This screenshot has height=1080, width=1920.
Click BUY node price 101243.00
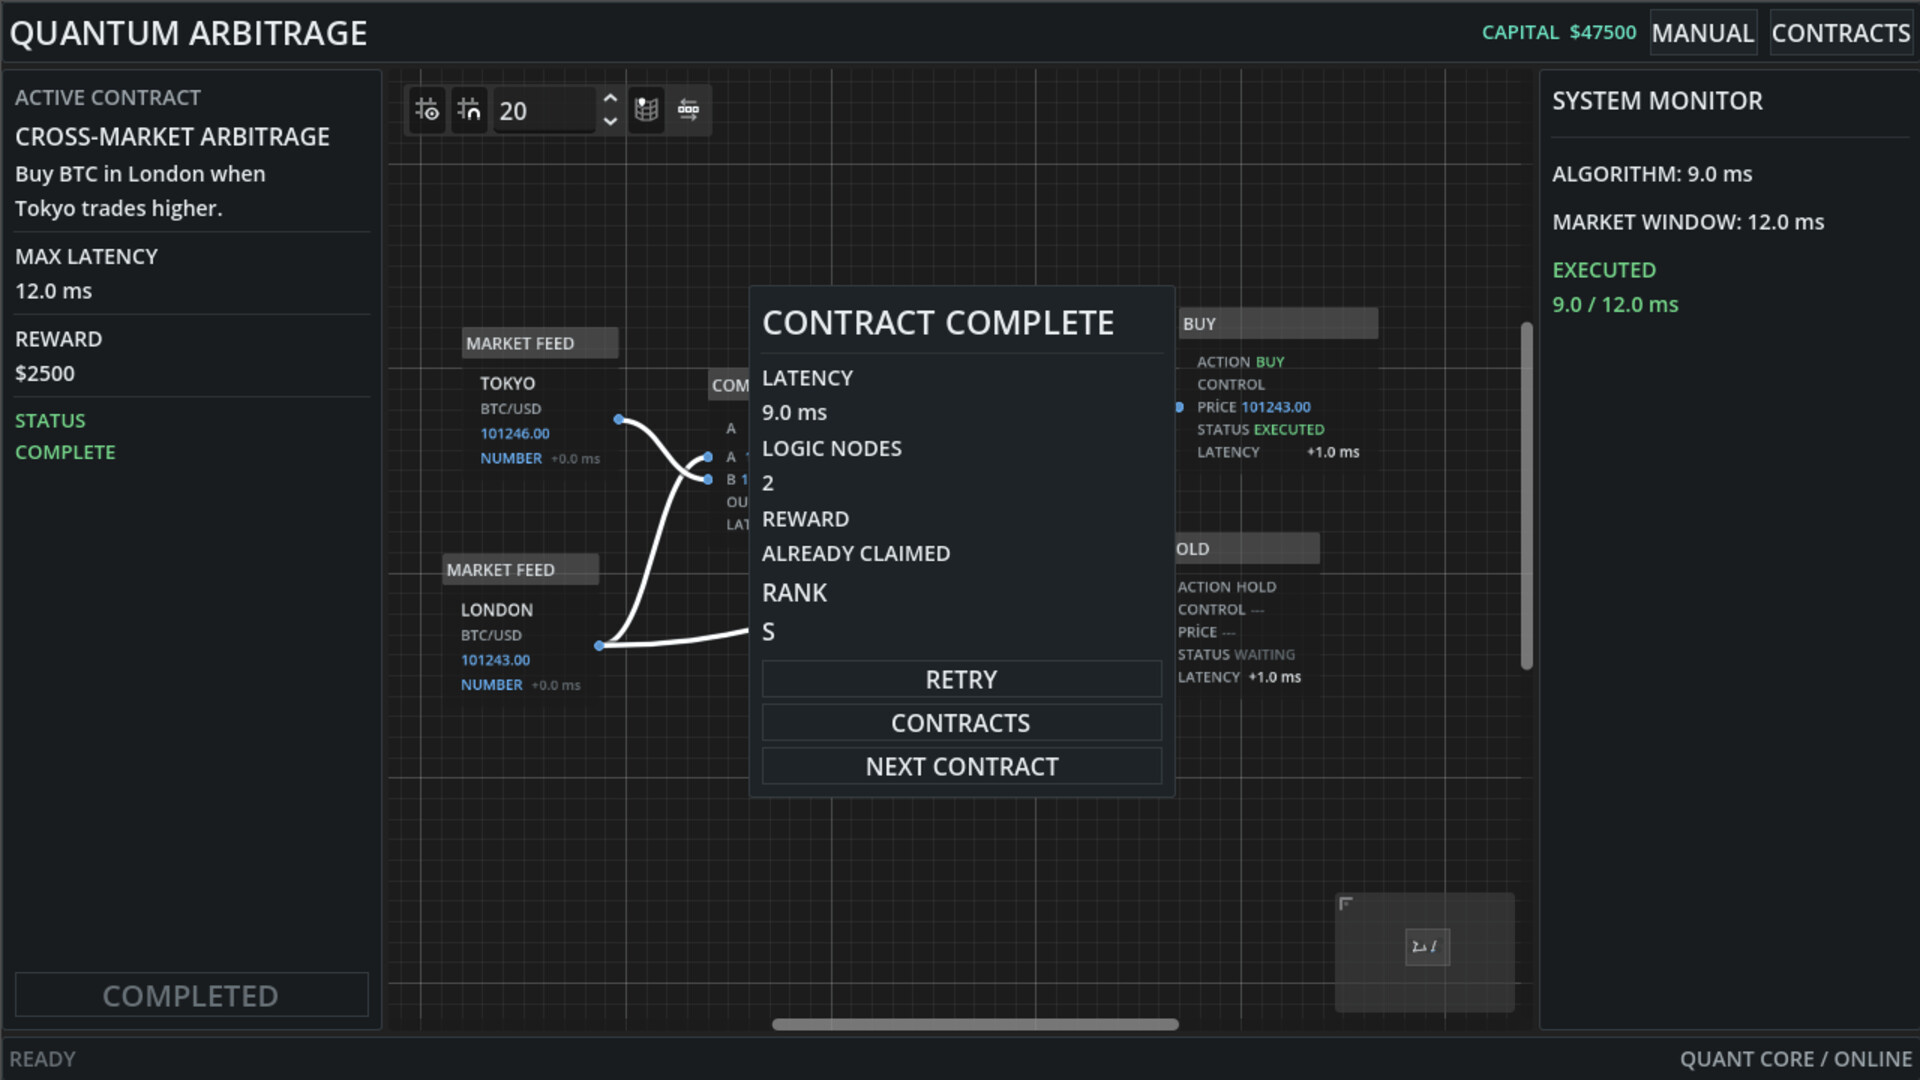coord(1276,407)
